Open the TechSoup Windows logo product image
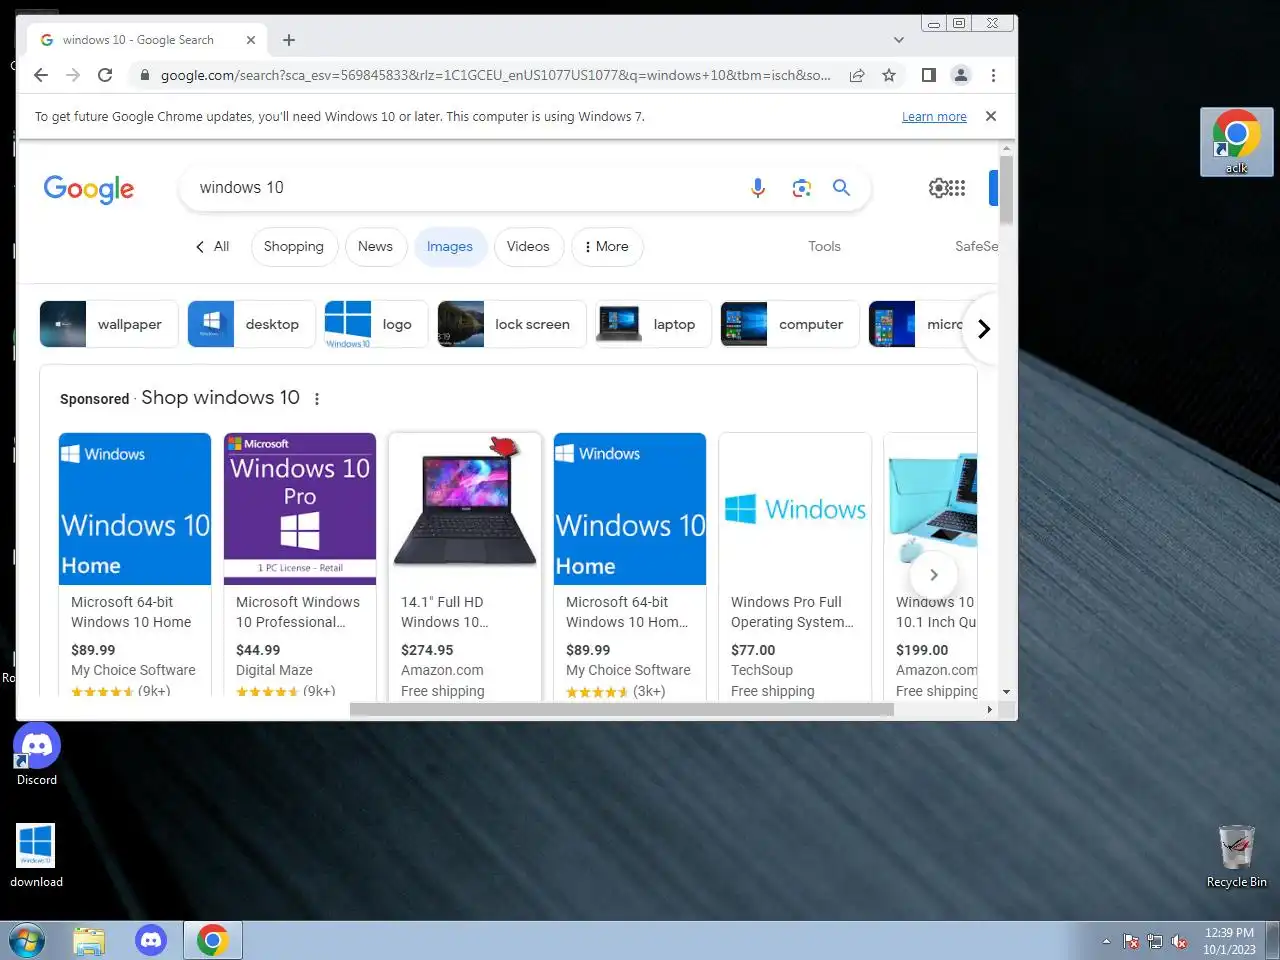 pyautogui.click(x=795, y=509)
